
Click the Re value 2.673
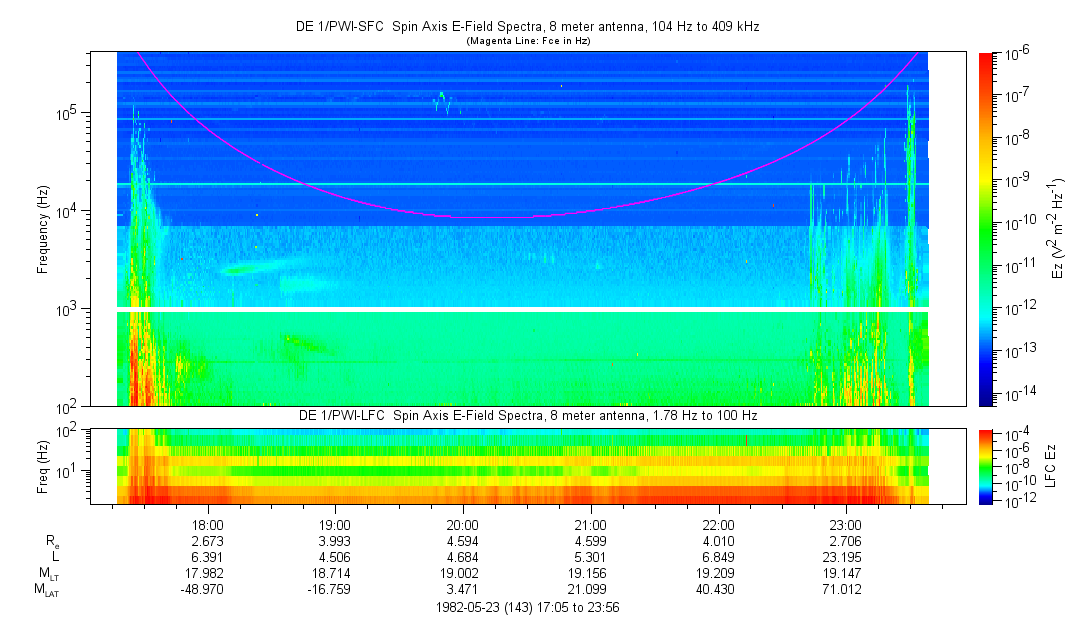pos(207,540)
